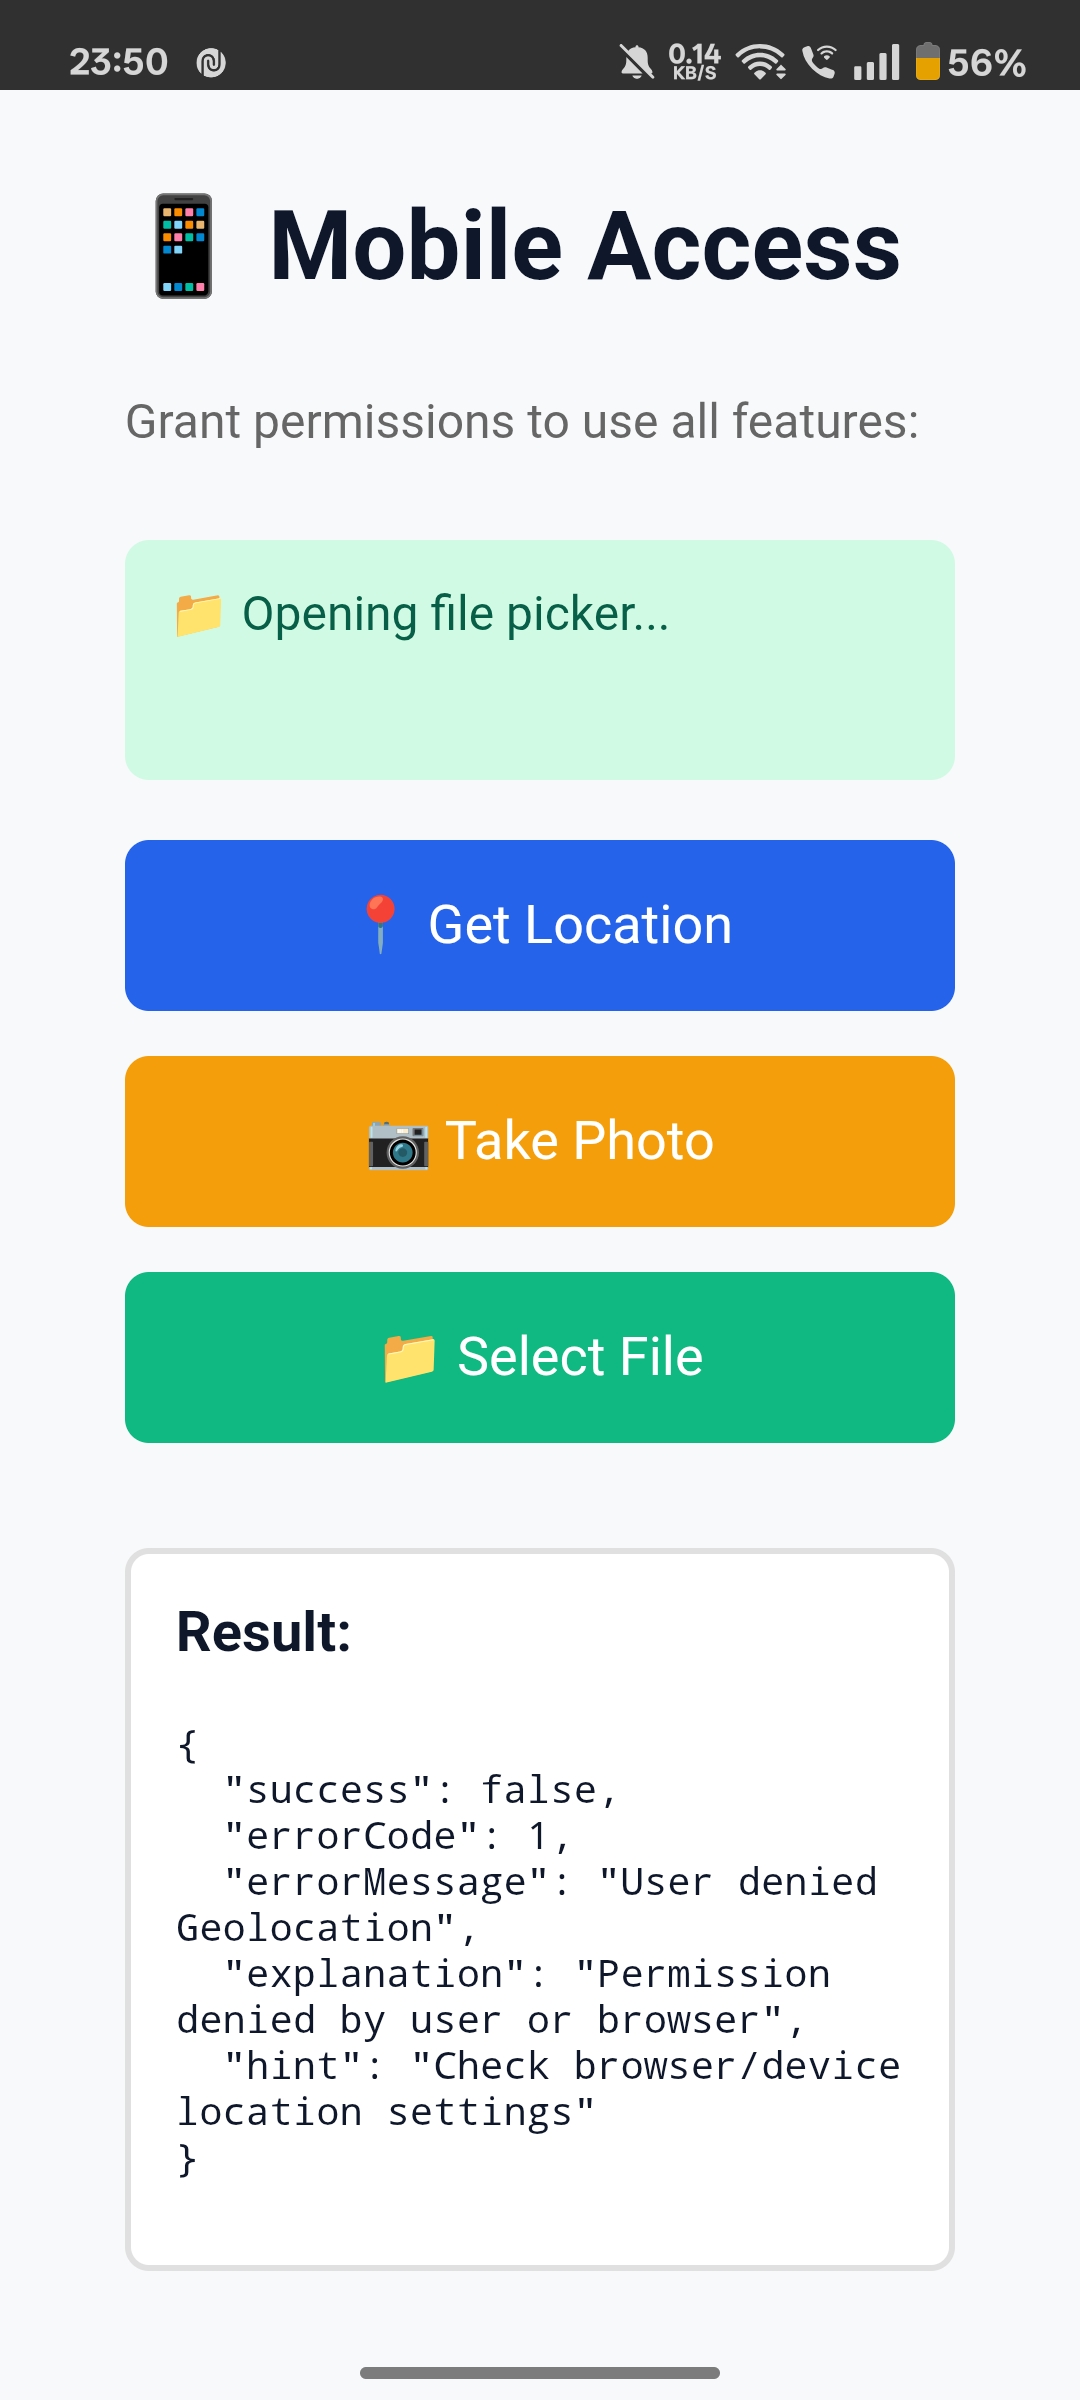The width and height of the screenshot is (1080, 2400).
Task: Tap the Mobile Access page title
Action: coord(585,246)
